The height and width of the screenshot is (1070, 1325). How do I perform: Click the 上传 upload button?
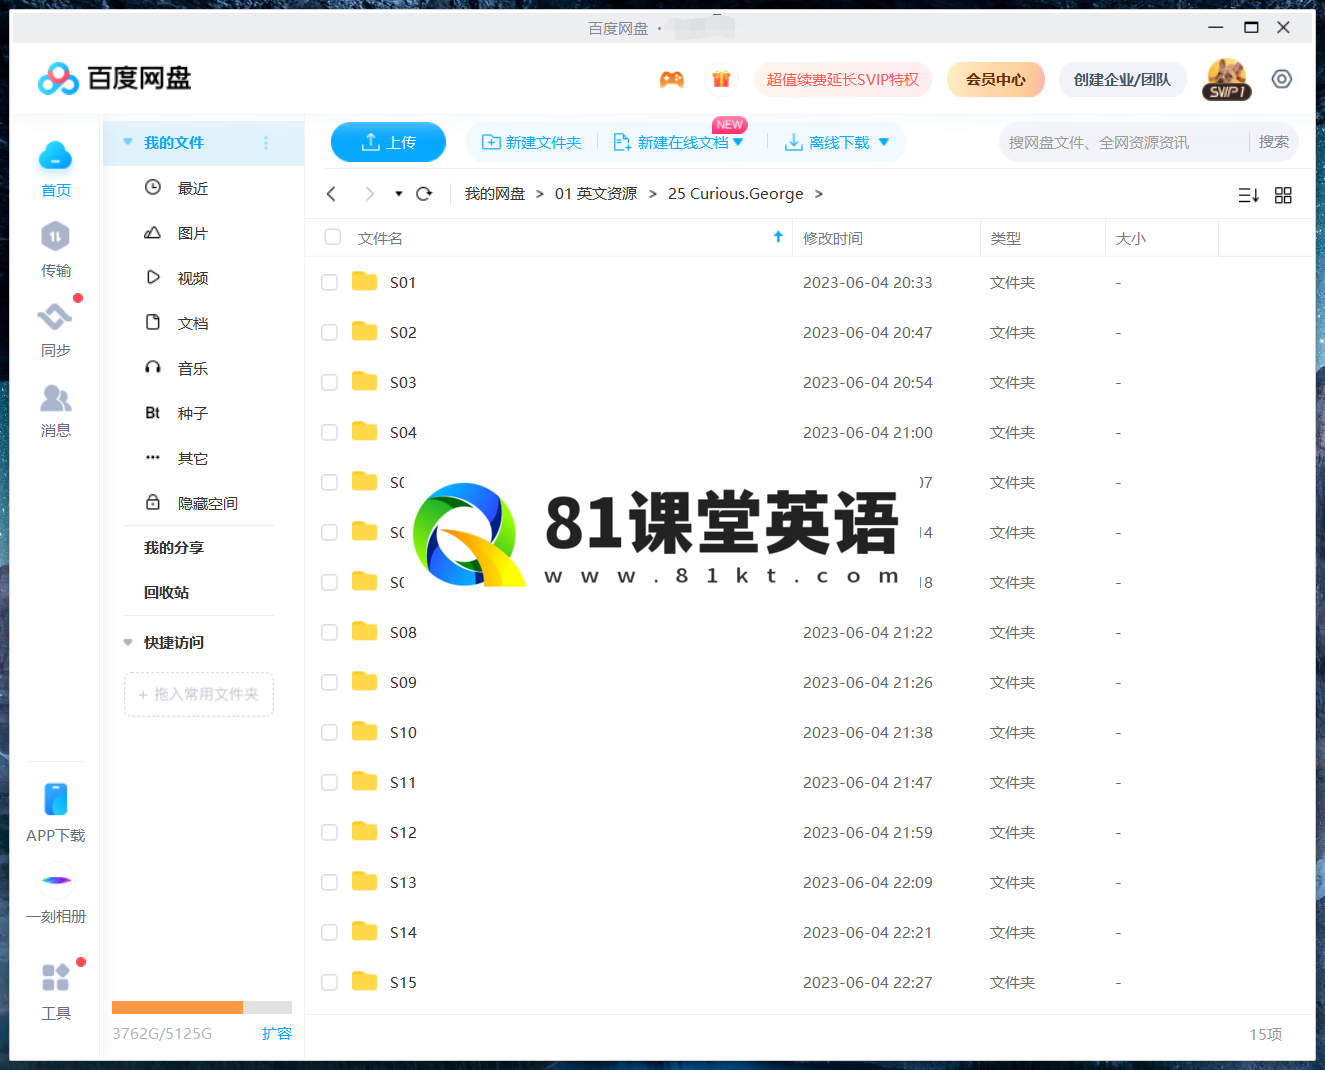click(388, 142)
